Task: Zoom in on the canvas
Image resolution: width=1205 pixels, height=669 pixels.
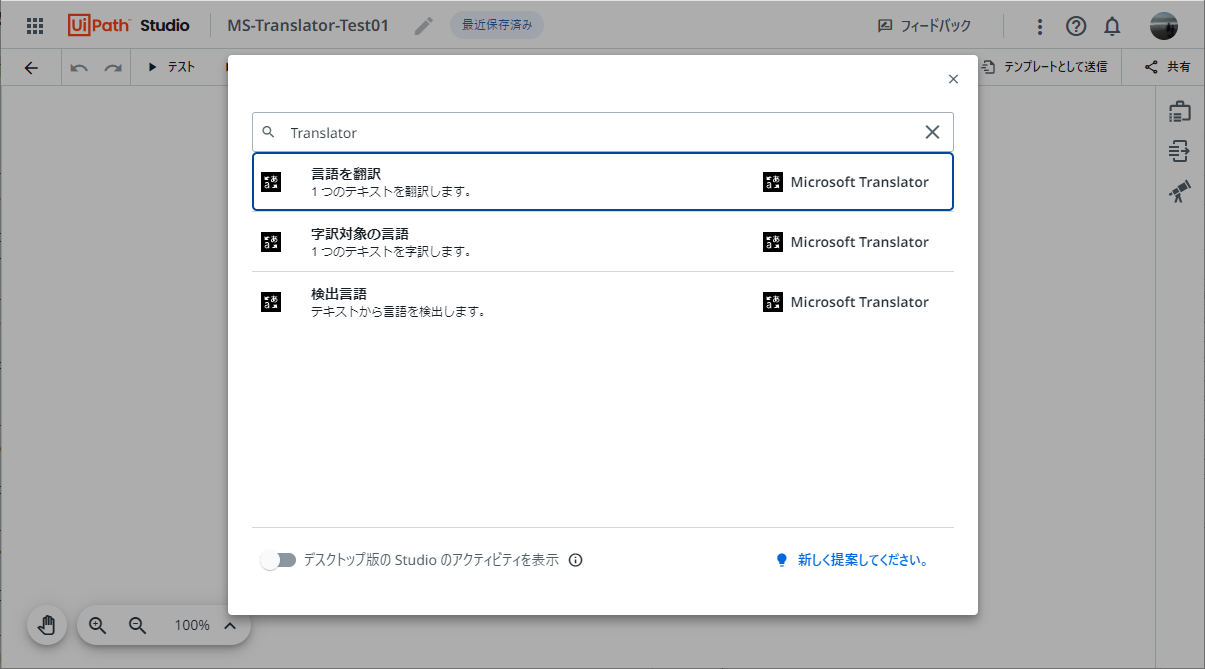Action: tap(97, 625)
